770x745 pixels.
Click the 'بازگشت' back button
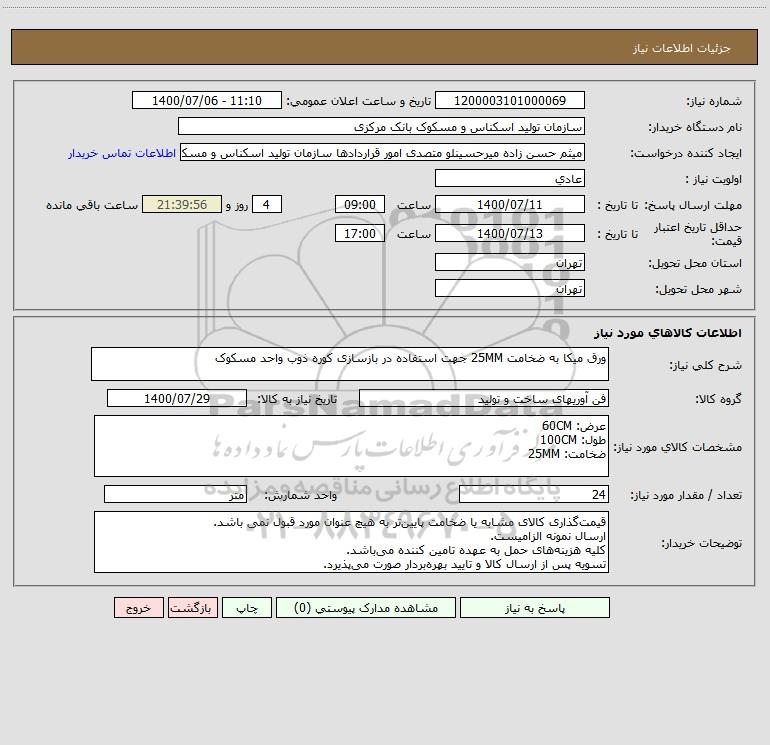point(192,608)
